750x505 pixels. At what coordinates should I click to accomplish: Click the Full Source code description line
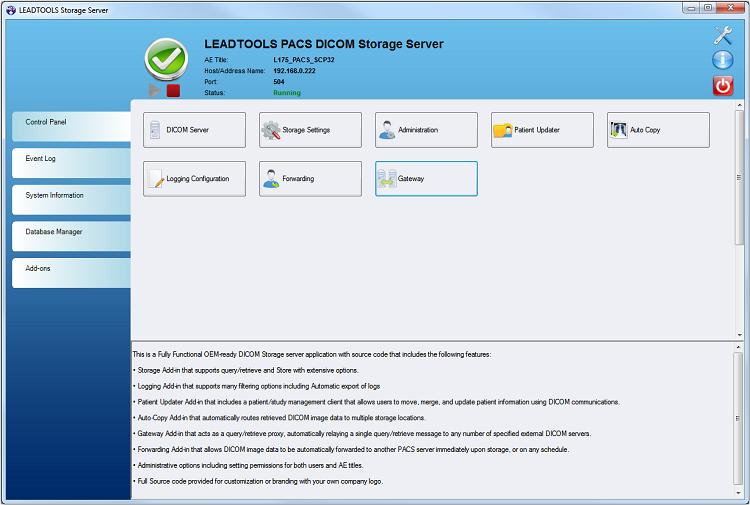pyautogui.click(x=258, y=481)
